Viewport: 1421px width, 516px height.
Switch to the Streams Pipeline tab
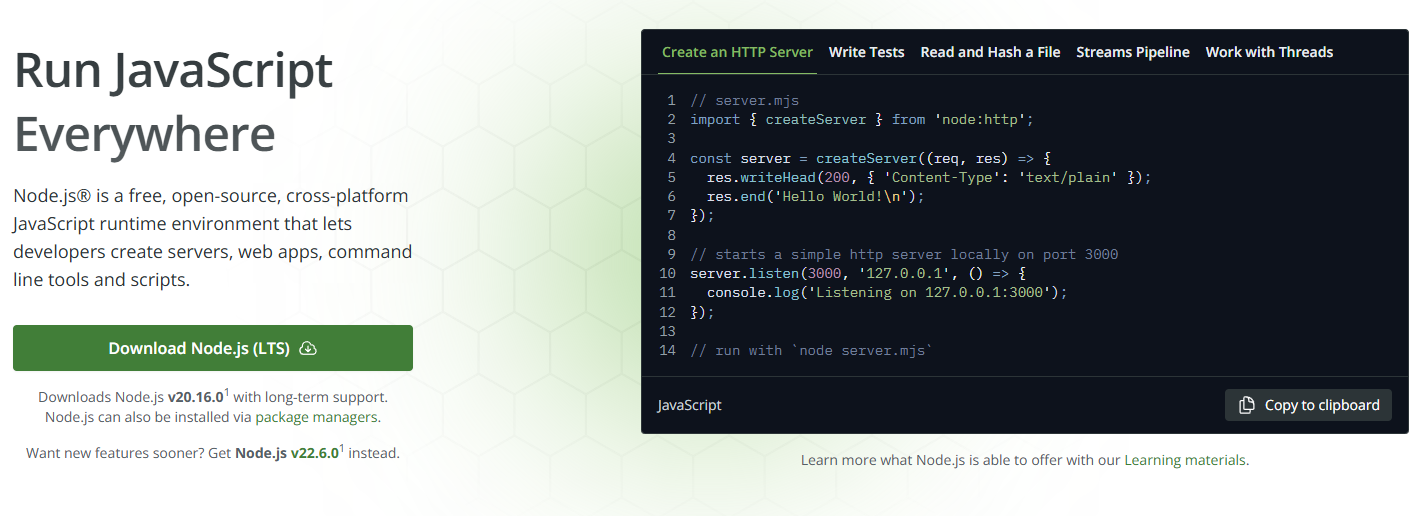tap(1133, 52)
